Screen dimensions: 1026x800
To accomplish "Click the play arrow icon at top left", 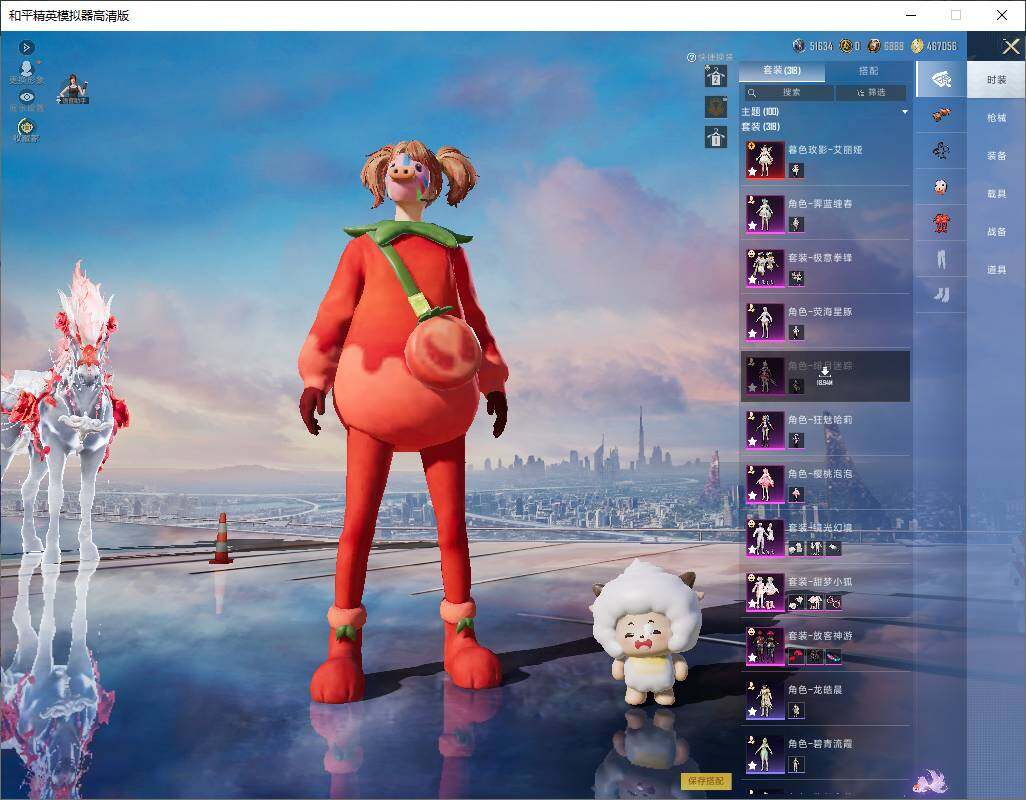I will coord(26,47).
